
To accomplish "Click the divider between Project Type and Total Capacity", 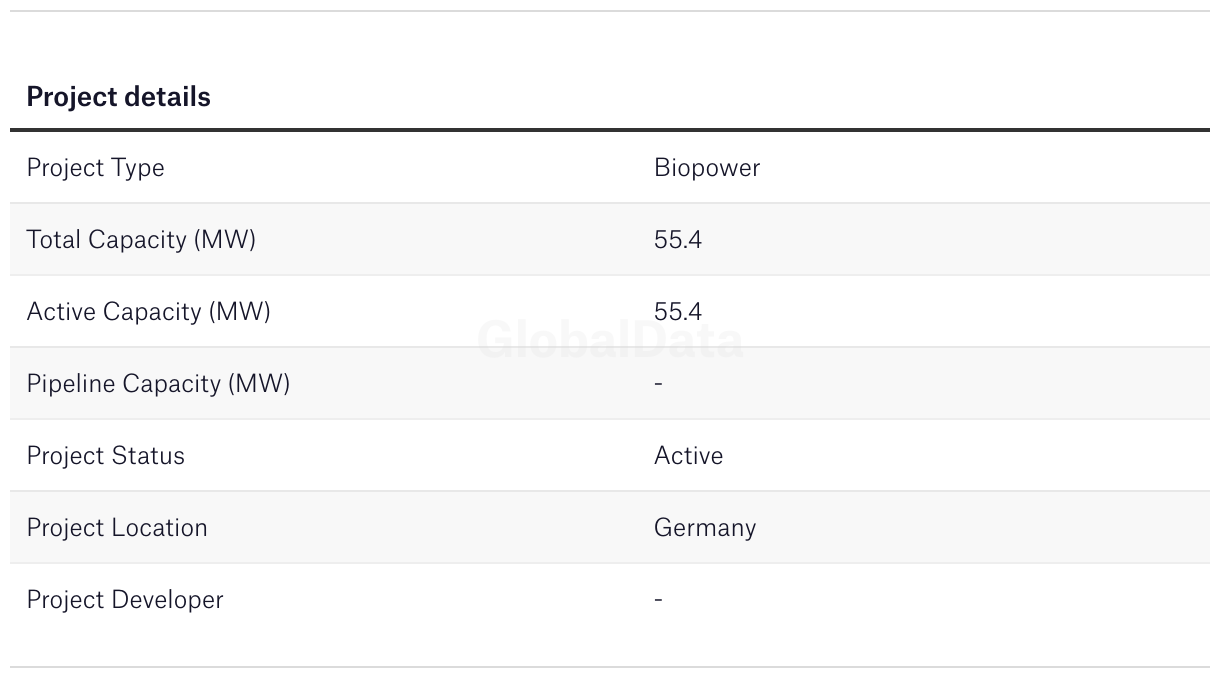I will tap(610, 203).
